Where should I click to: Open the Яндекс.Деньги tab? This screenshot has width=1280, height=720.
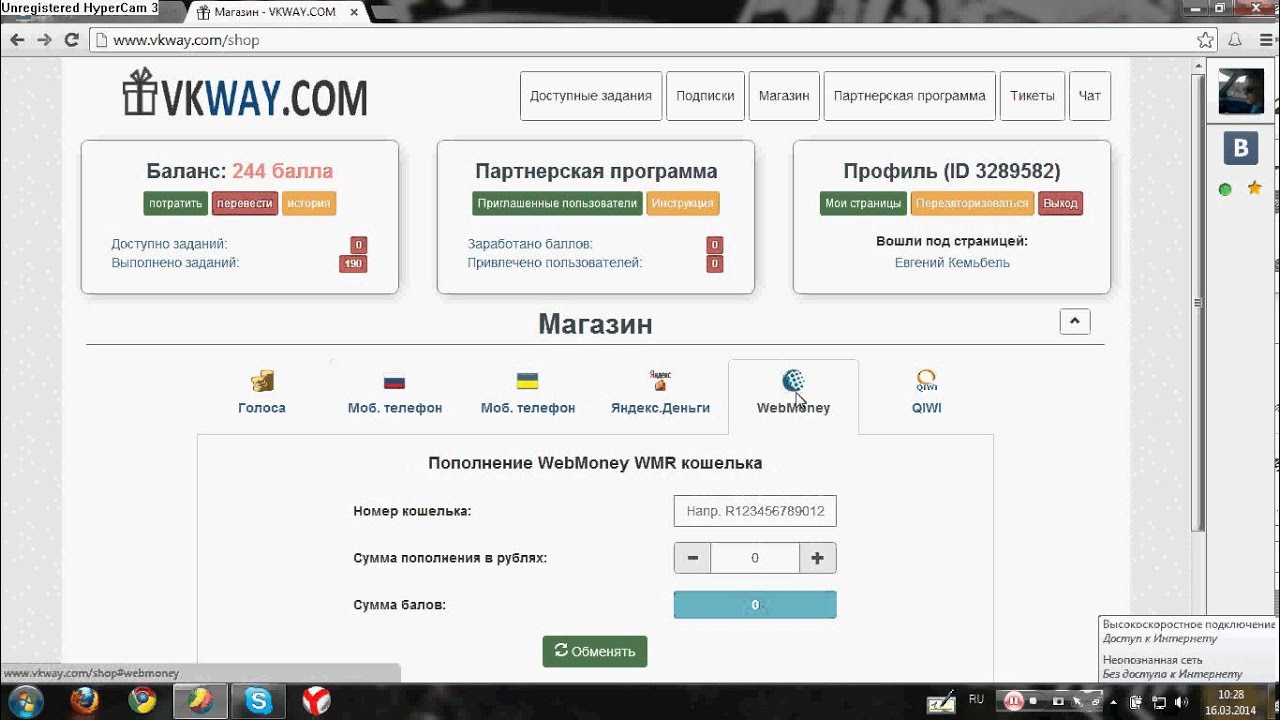[x=660, y=393]
